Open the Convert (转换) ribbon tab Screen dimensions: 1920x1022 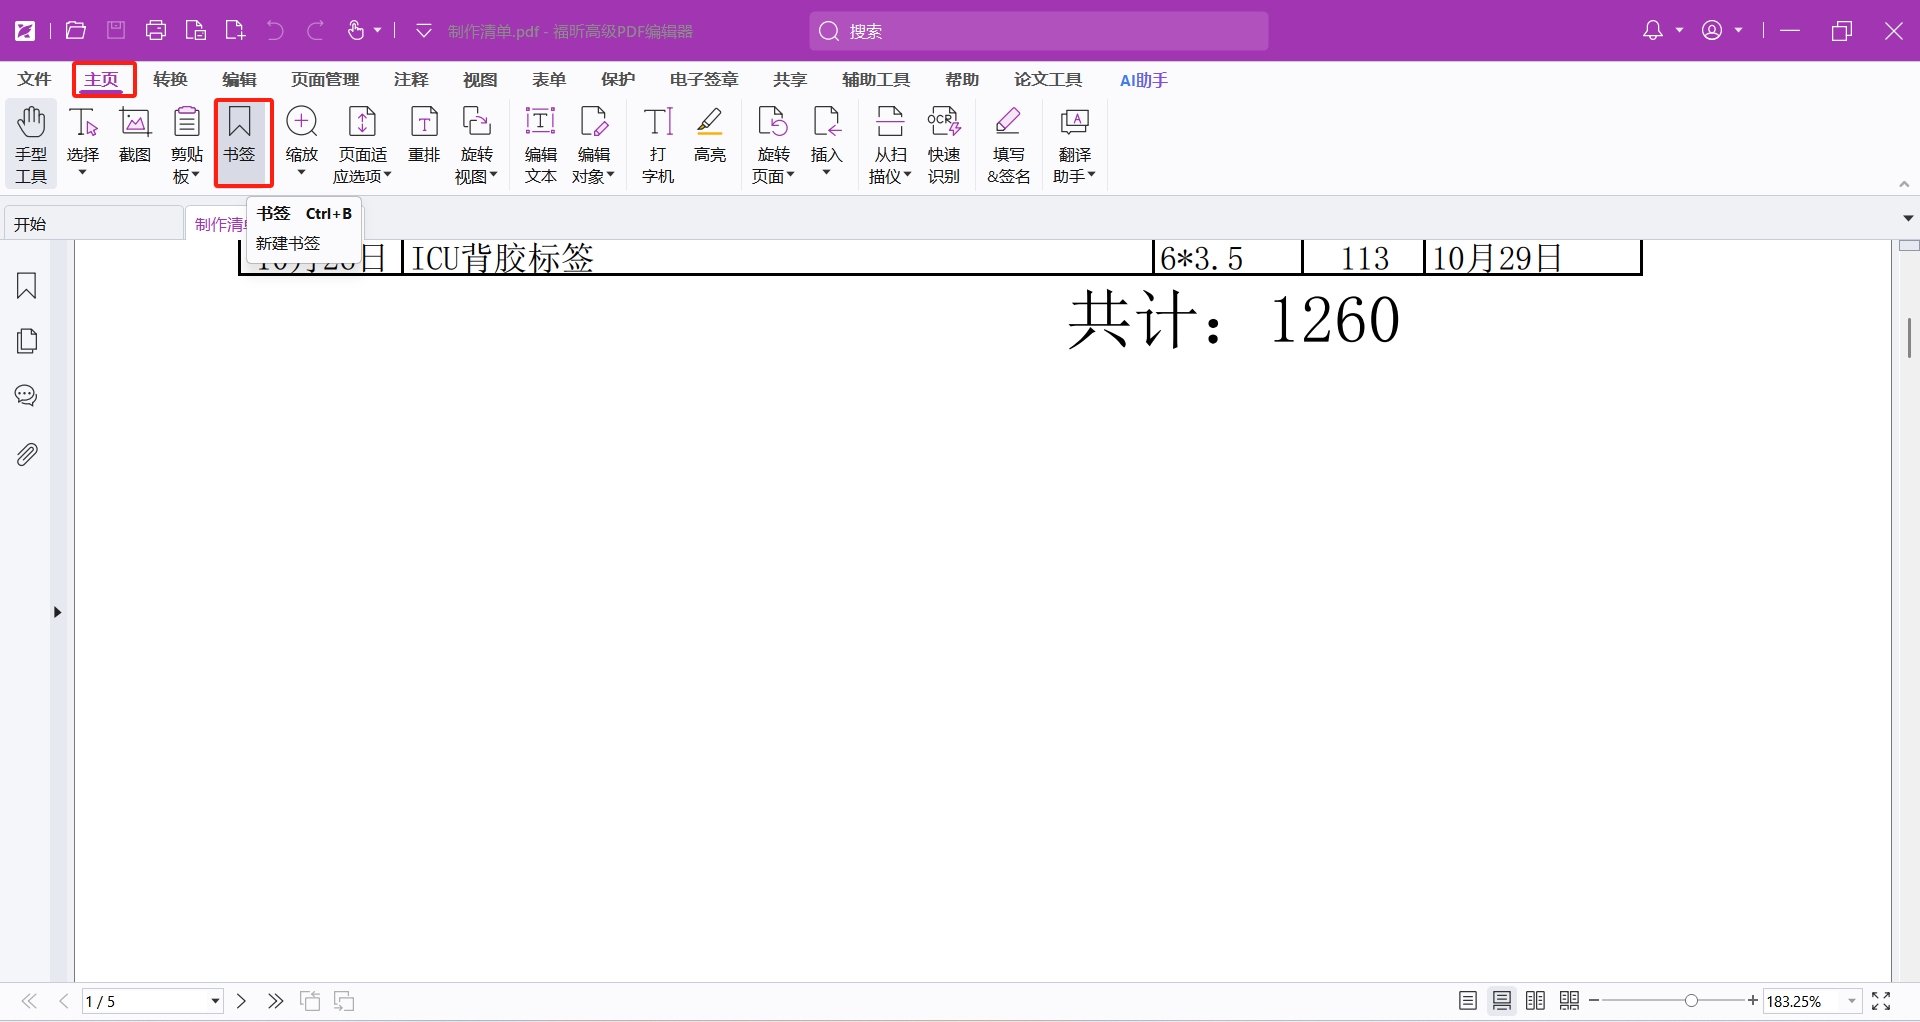[170, 80]
